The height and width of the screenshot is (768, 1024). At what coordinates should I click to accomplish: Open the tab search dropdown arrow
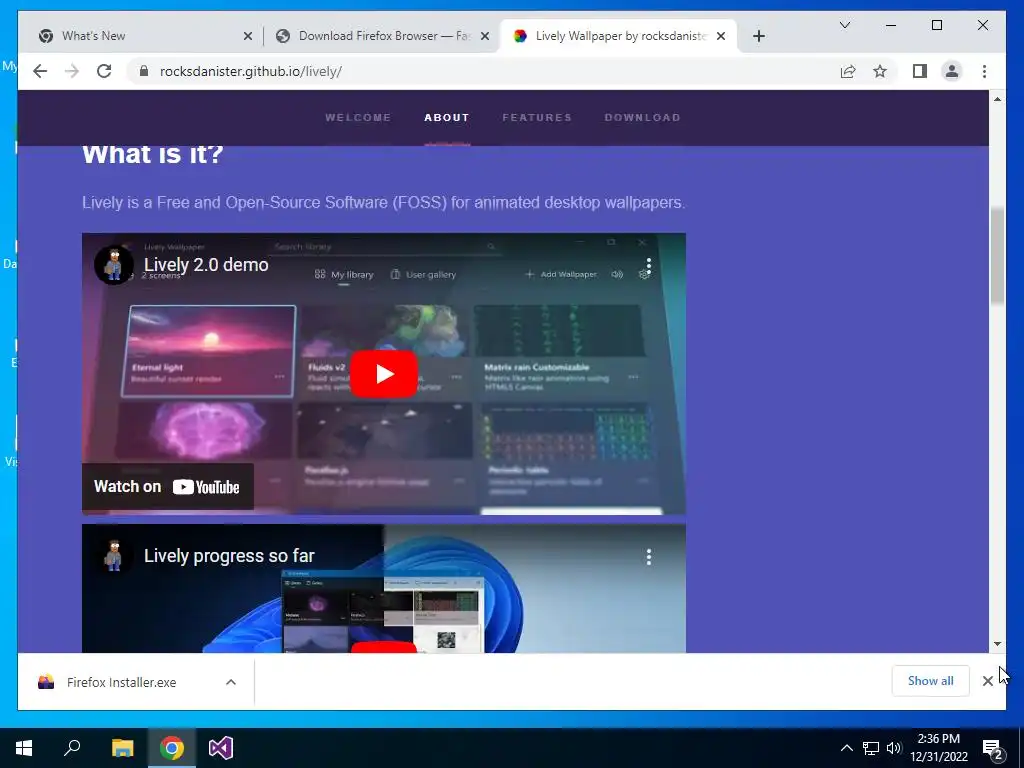pyautogui.click(x=844, y=25)
